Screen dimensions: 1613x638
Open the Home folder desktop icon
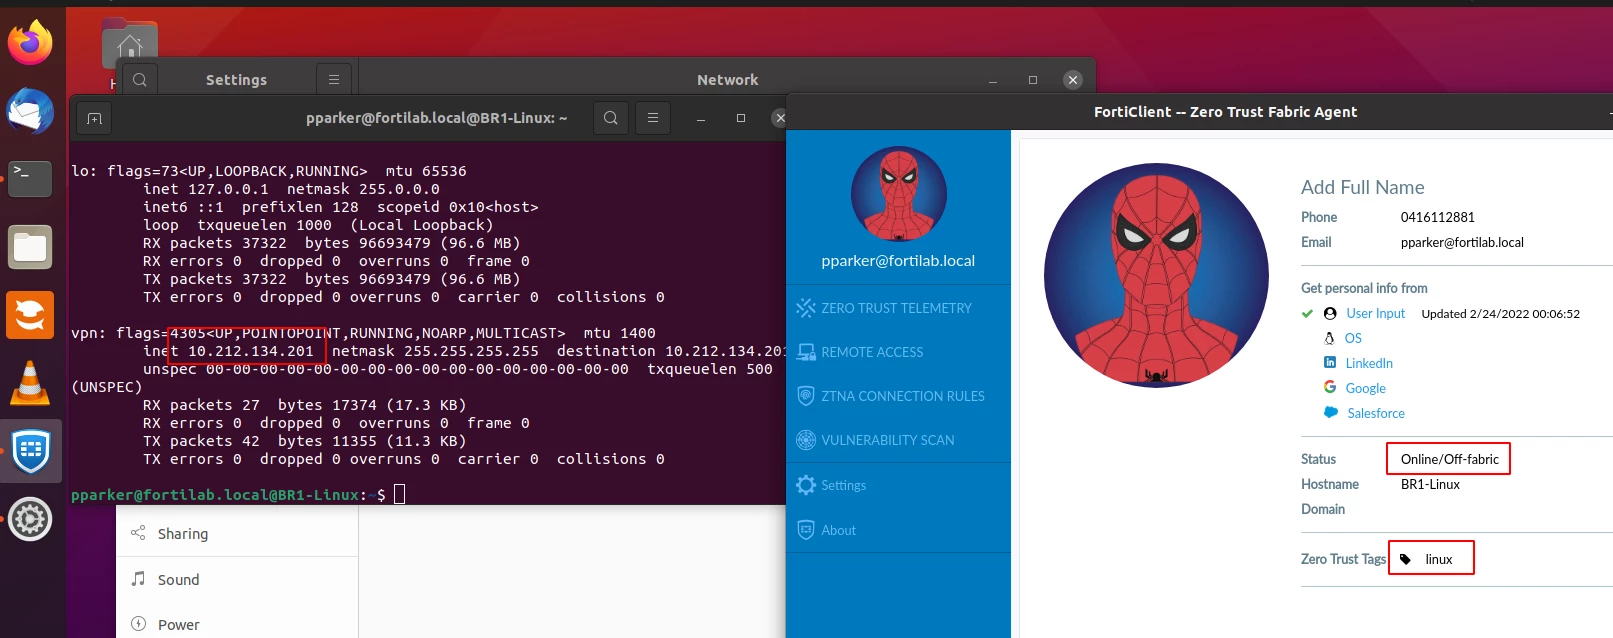130,42
